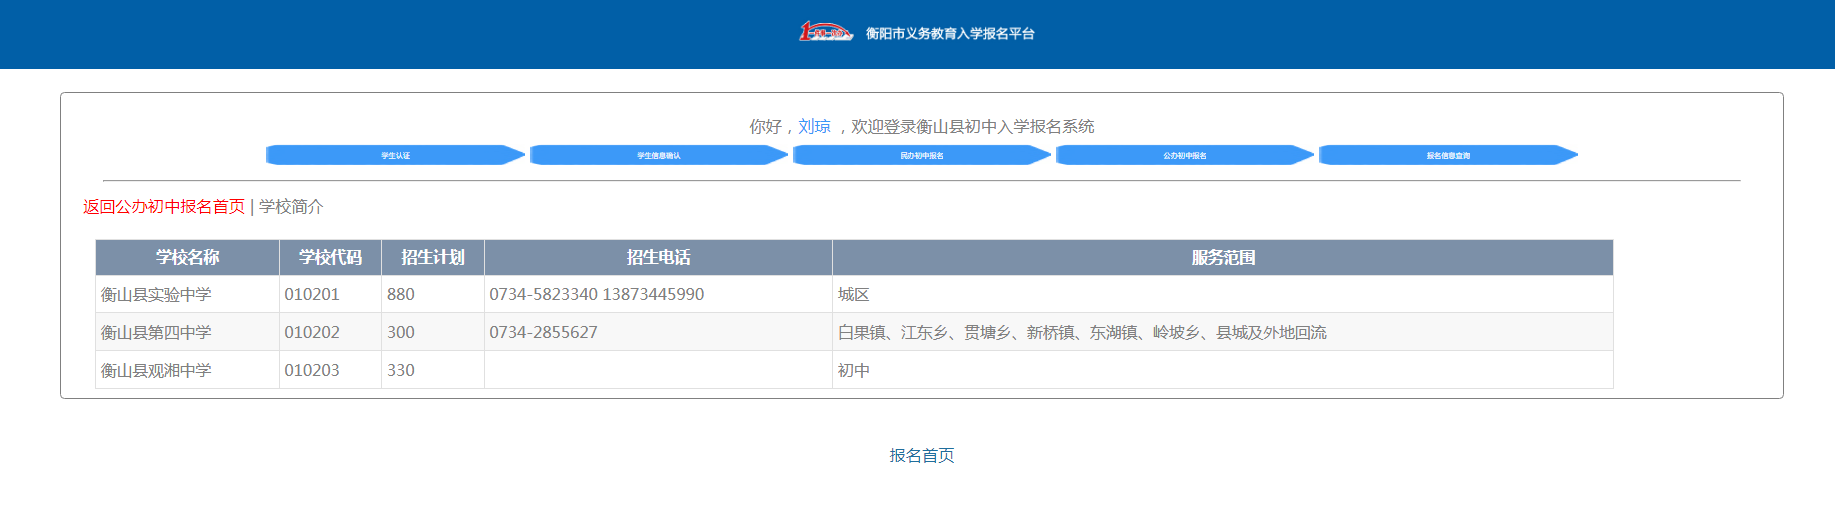Image resolution: width=1835 pixels, height=523 pixels.
Task: Open the 报名信息查询 step
Action: tap(1447, 155)
